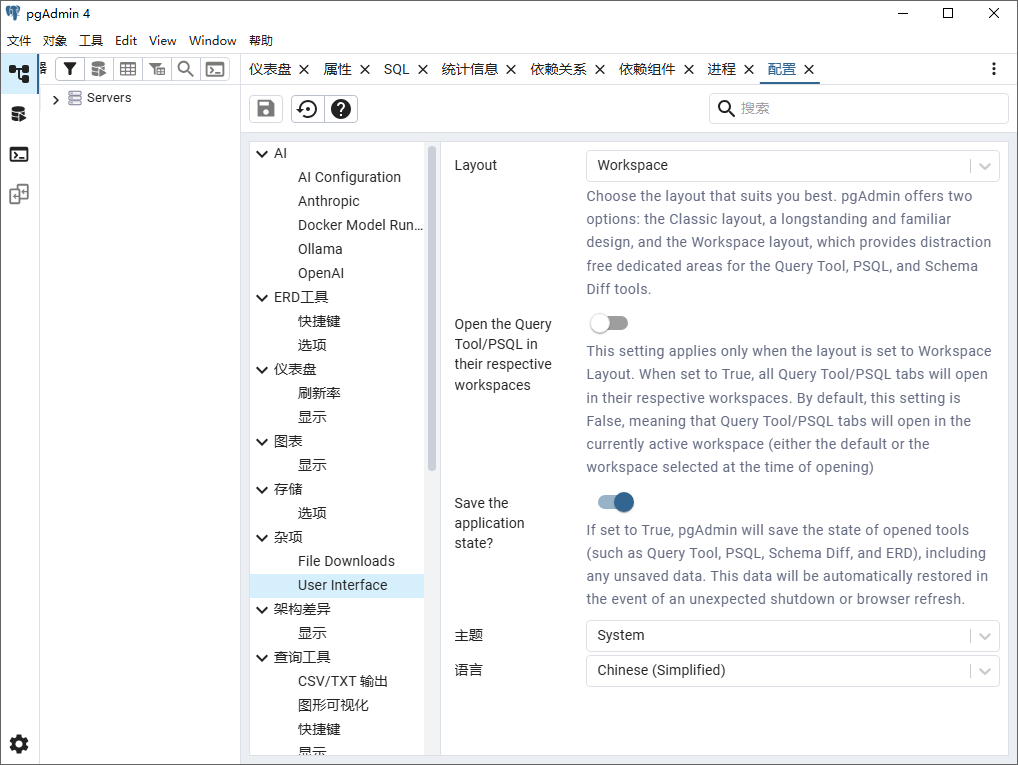1018x765 pixels.
Task: Close the 仪表盘 tab
Action: pos(304,69)
